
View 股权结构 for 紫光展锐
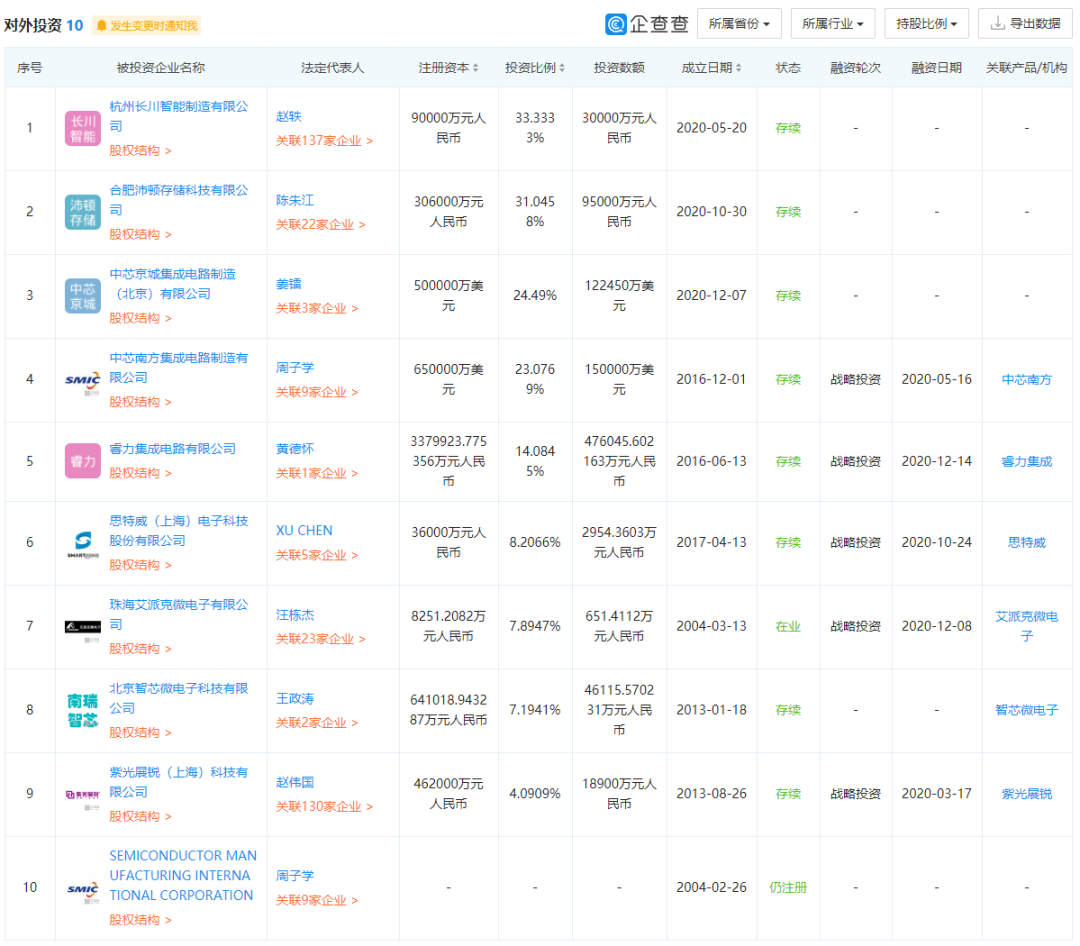point(140,816)
